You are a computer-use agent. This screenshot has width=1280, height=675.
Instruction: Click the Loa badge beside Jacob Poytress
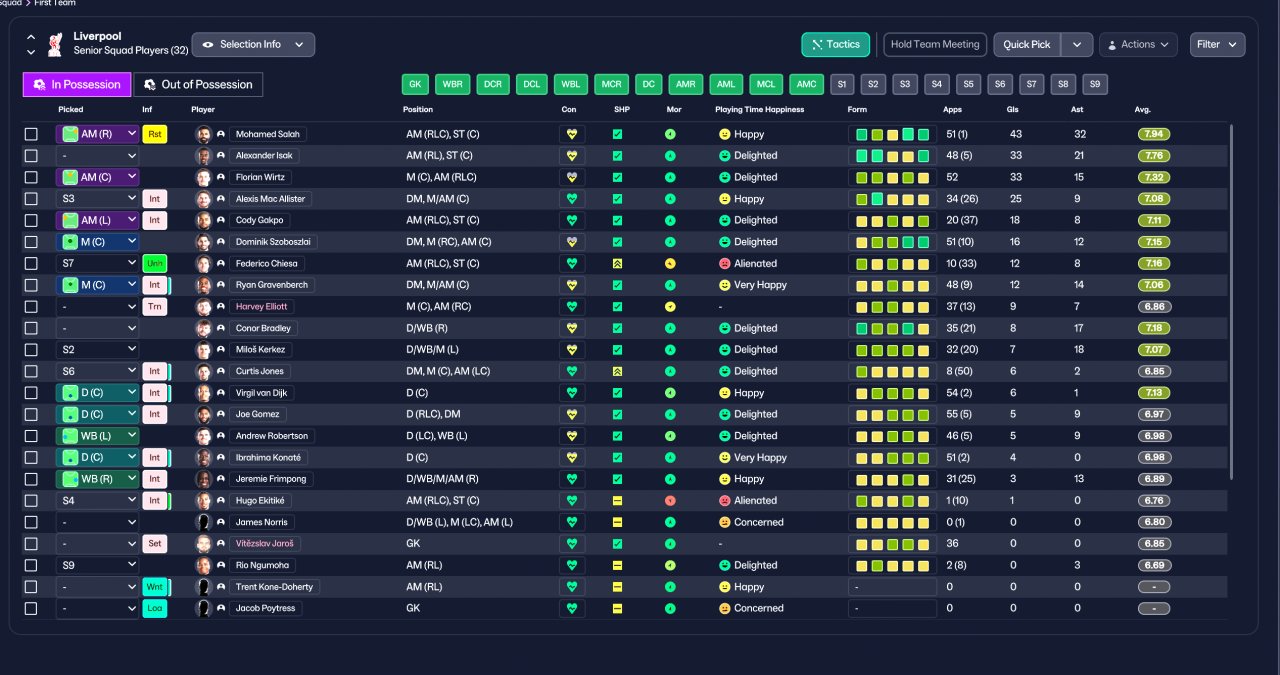click(155, 608)
